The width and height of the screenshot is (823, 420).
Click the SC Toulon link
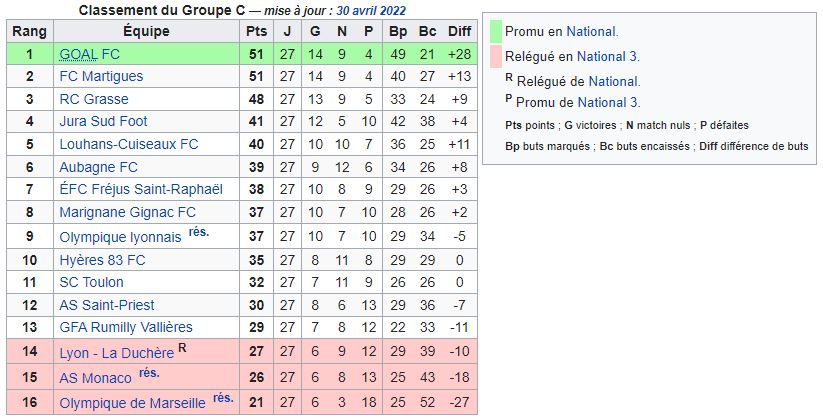pyautogui.click(x=91, y=282)
